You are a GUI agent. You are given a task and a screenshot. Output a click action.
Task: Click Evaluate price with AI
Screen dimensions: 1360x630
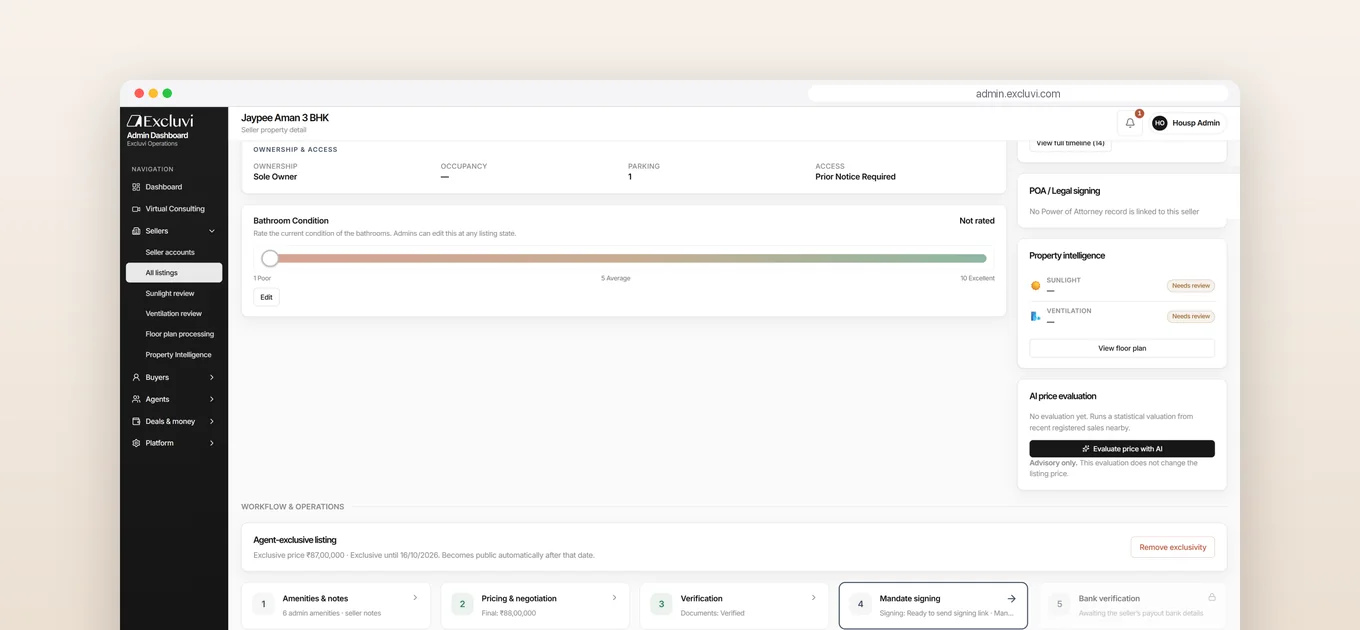(x=1122, y=449)
